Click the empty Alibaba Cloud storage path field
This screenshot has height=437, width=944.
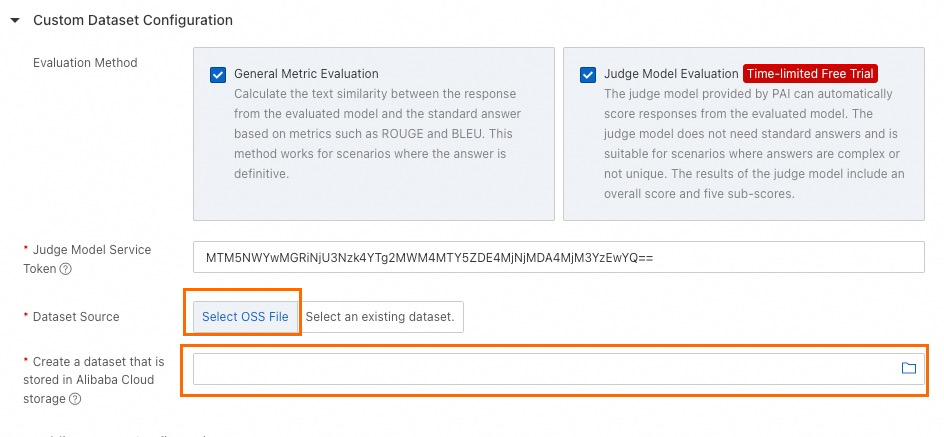coord(559,369)
